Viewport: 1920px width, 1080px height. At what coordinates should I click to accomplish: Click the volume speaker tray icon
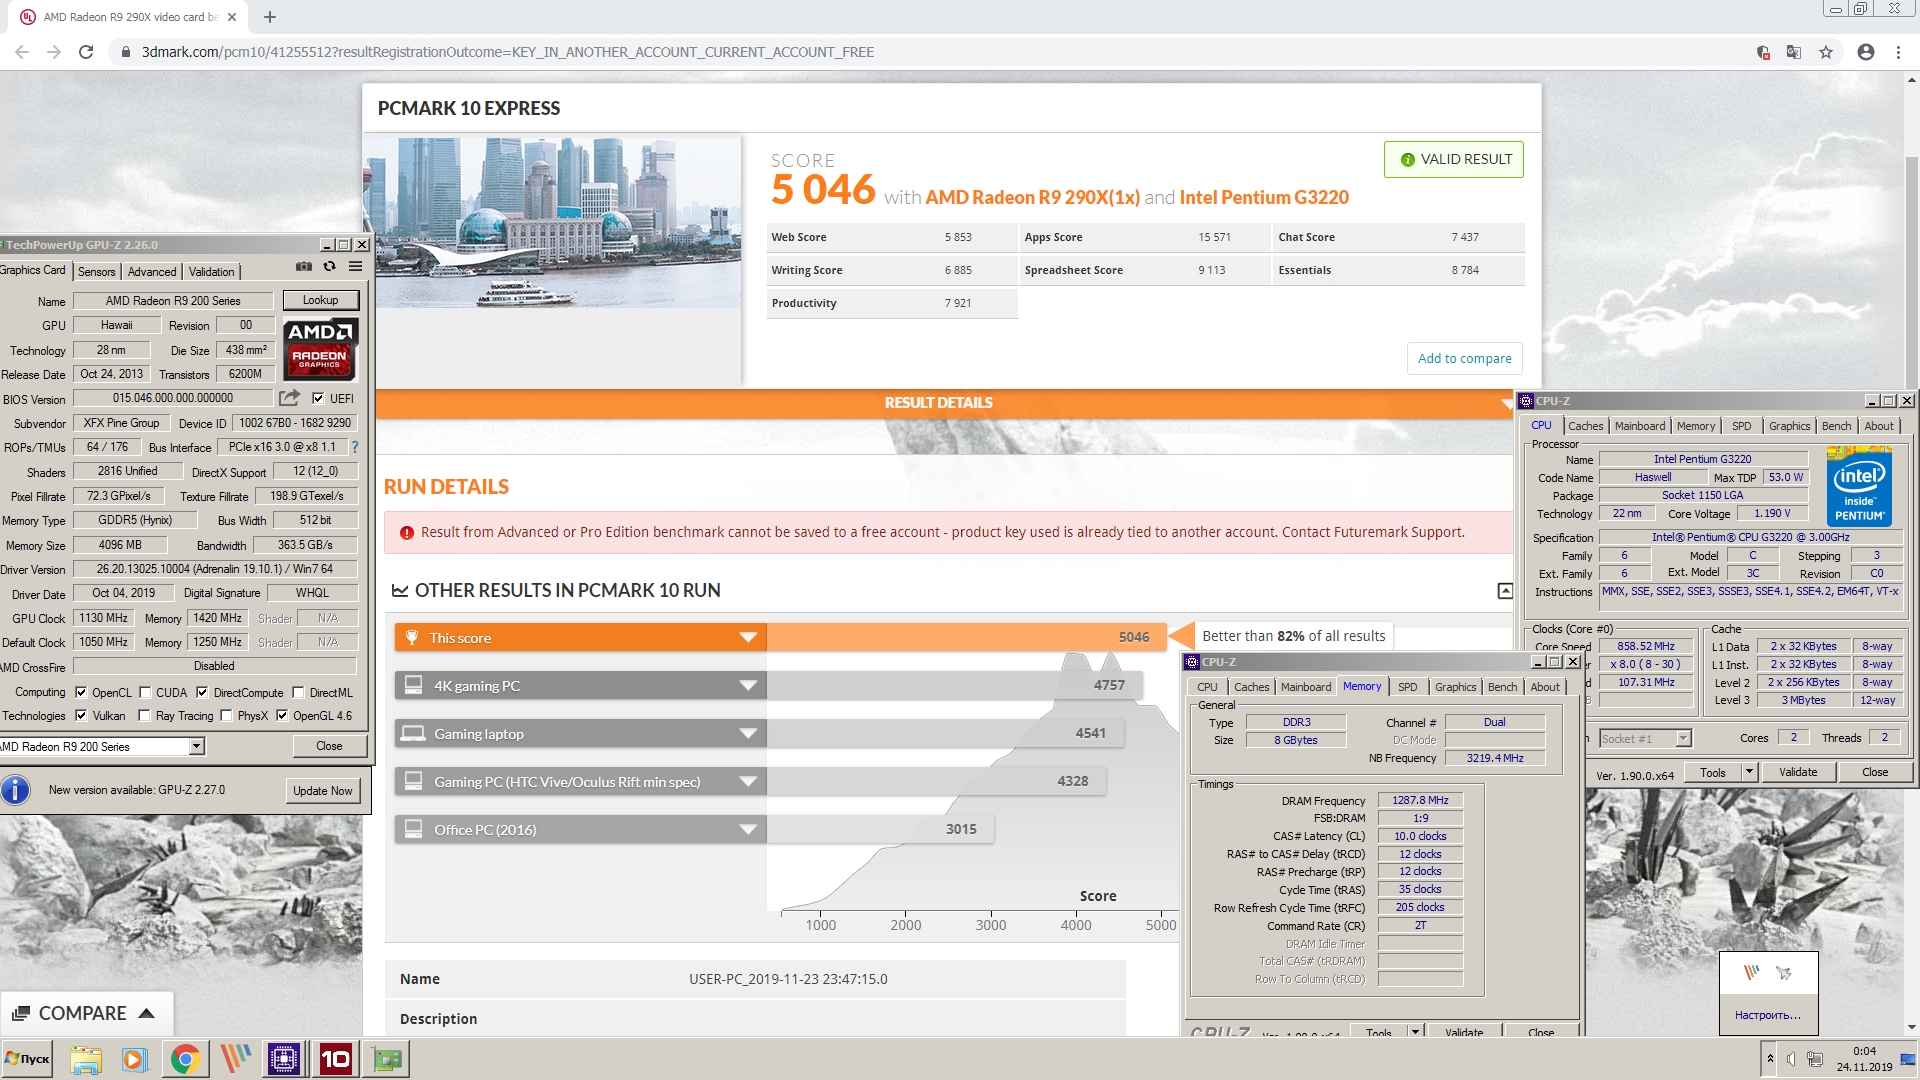tap(1791, 1059)
